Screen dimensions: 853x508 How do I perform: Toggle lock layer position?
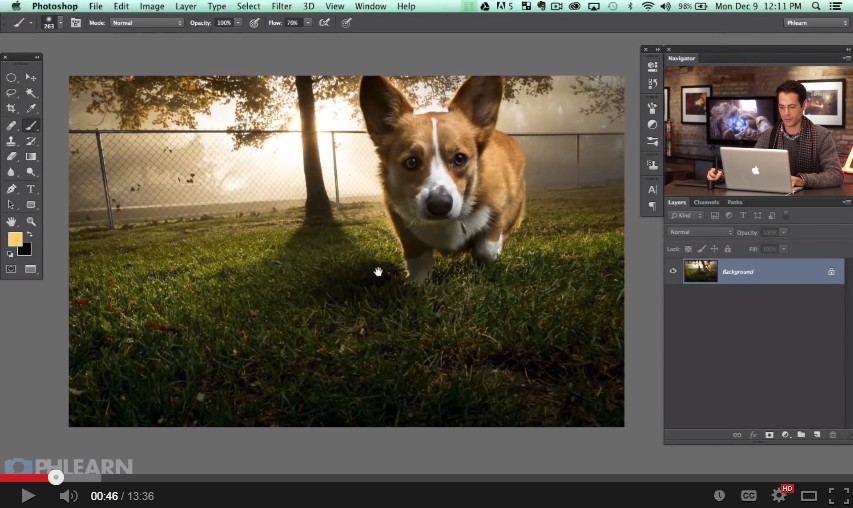point(714,249)
